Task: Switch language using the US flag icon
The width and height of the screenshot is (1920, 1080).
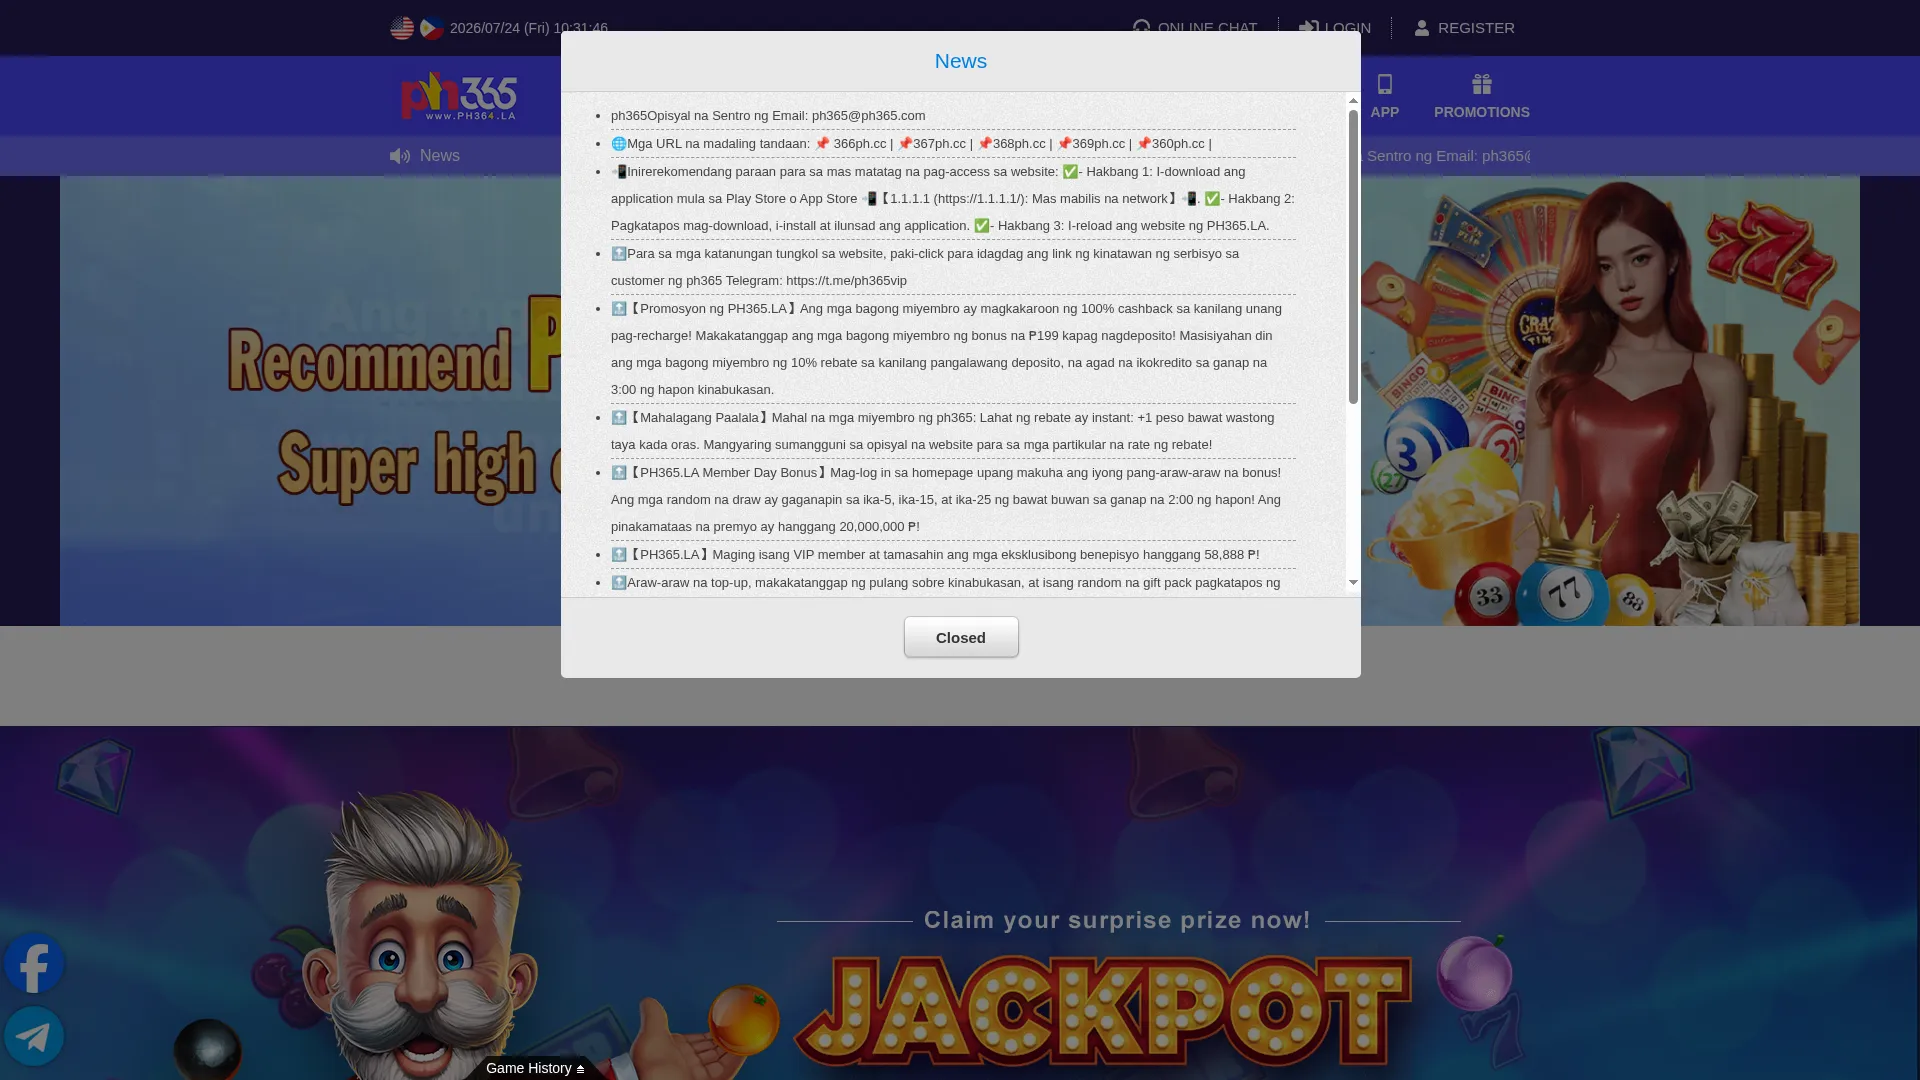Action: (x=402, y=28)
